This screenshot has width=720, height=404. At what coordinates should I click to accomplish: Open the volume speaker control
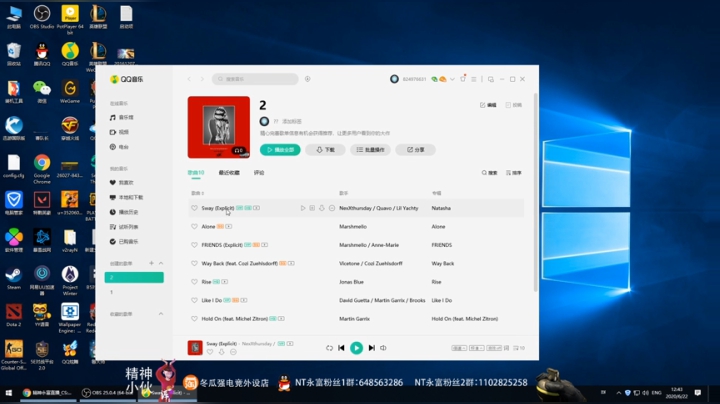(383, 348)
